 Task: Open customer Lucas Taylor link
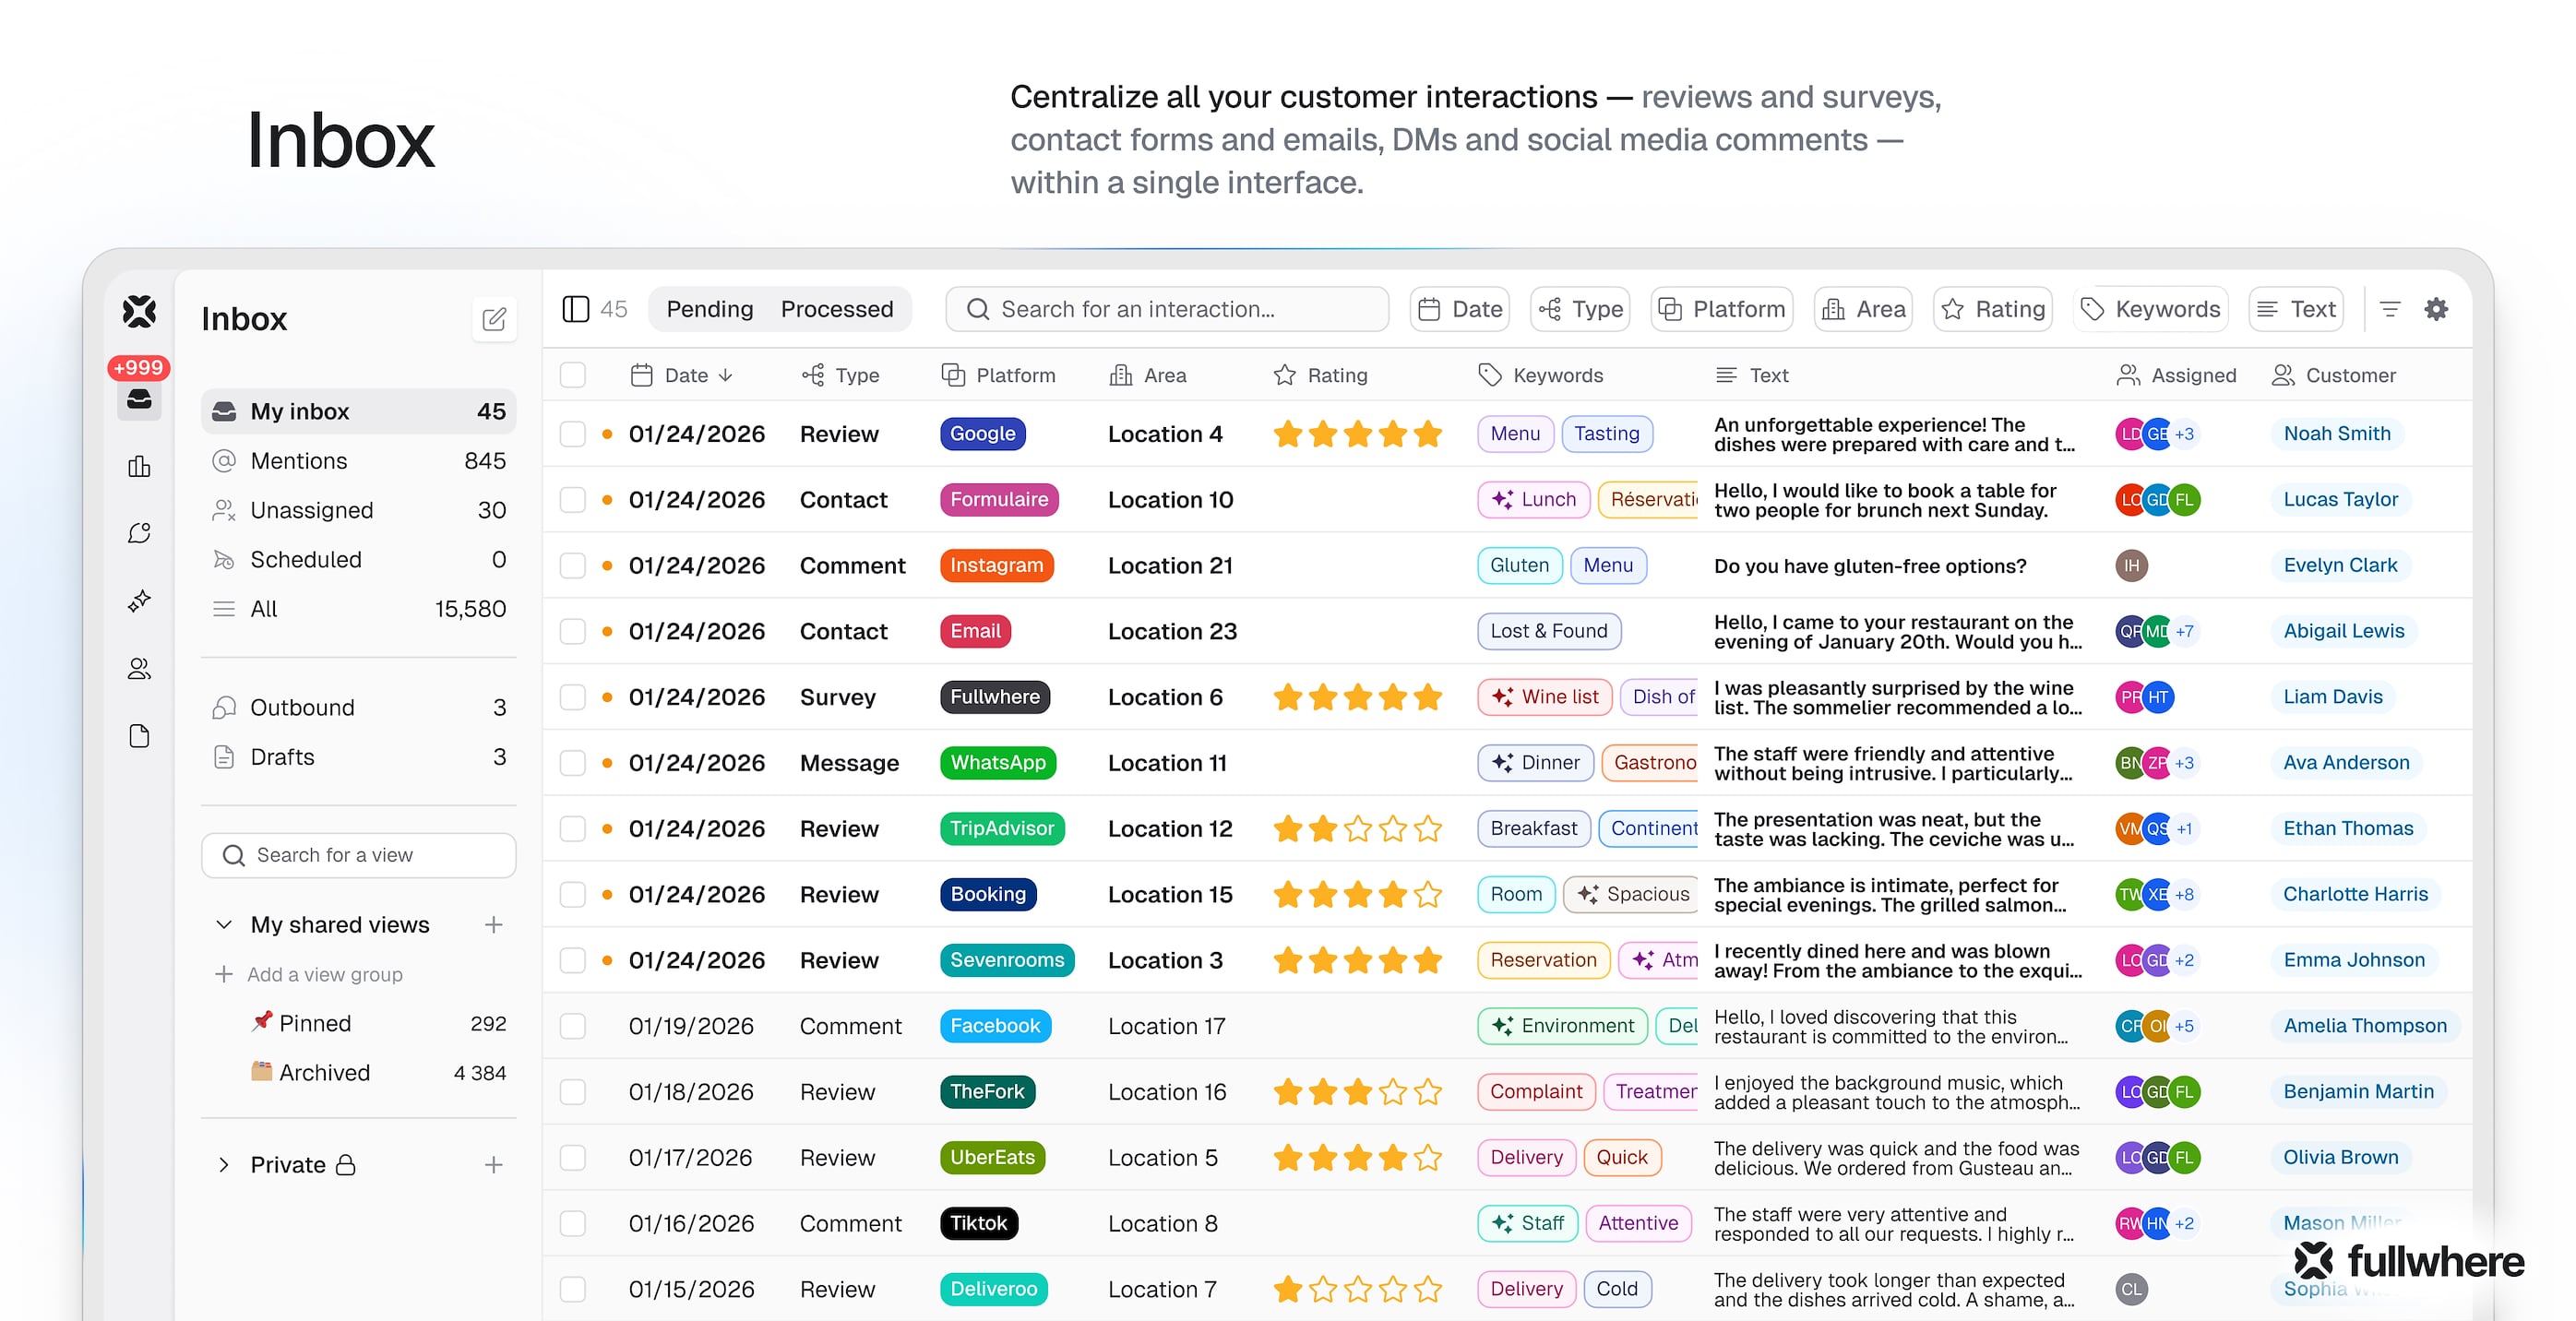pos(2340,499)
